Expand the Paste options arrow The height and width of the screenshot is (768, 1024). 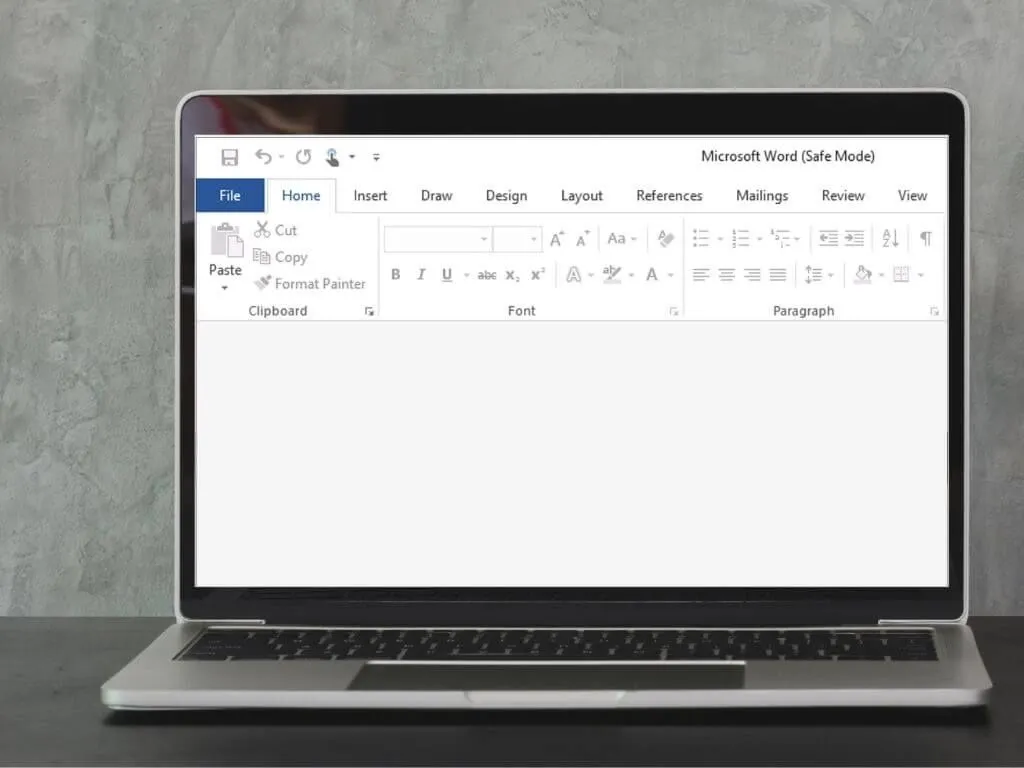click(225, 288)
